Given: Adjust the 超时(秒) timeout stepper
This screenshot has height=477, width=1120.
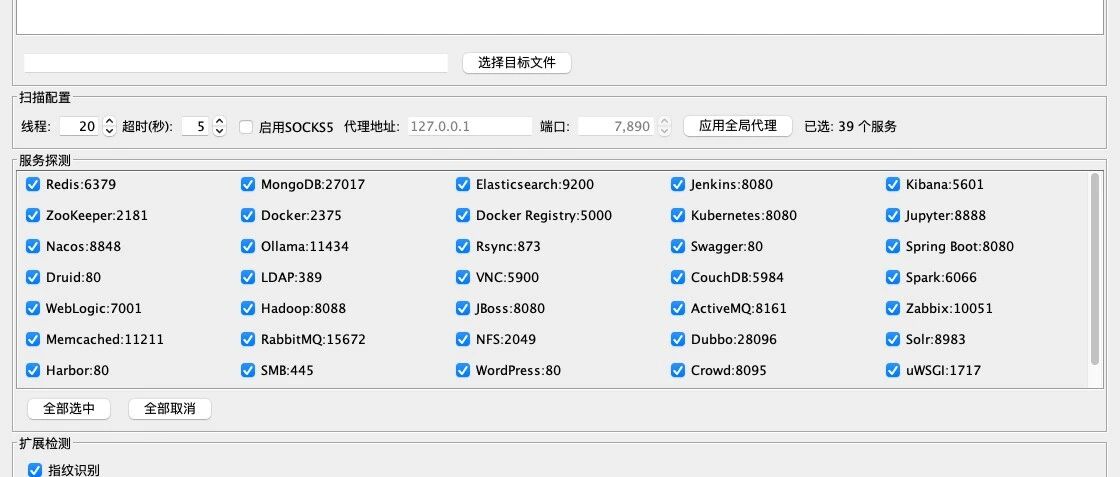Looking at the screenshot, I should pyautogui.click(x=219, y=126).
